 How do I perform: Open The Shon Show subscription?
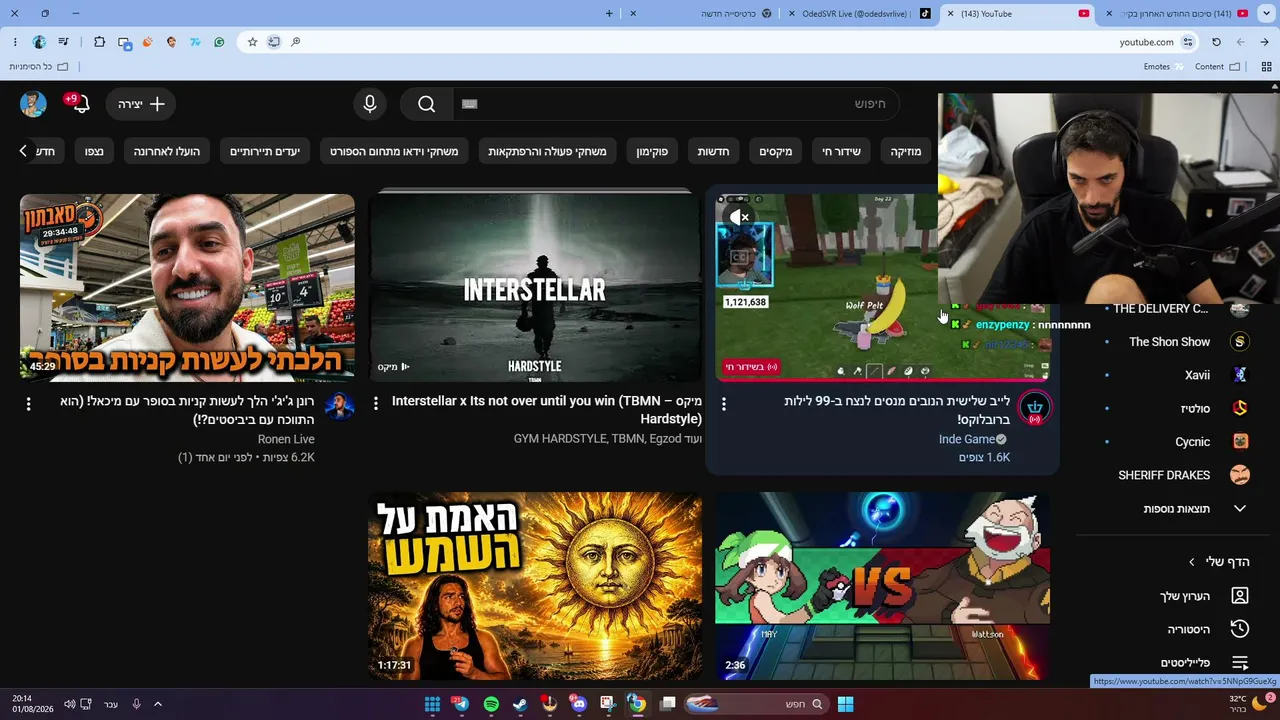click(x=1170, y=342)
